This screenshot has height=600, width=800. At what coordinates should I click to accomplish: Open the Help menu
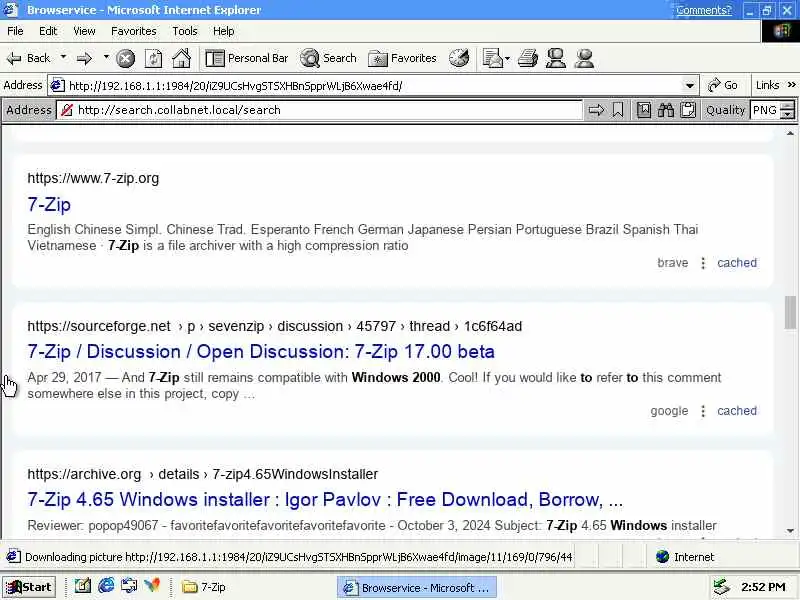[x=223, y=31]
